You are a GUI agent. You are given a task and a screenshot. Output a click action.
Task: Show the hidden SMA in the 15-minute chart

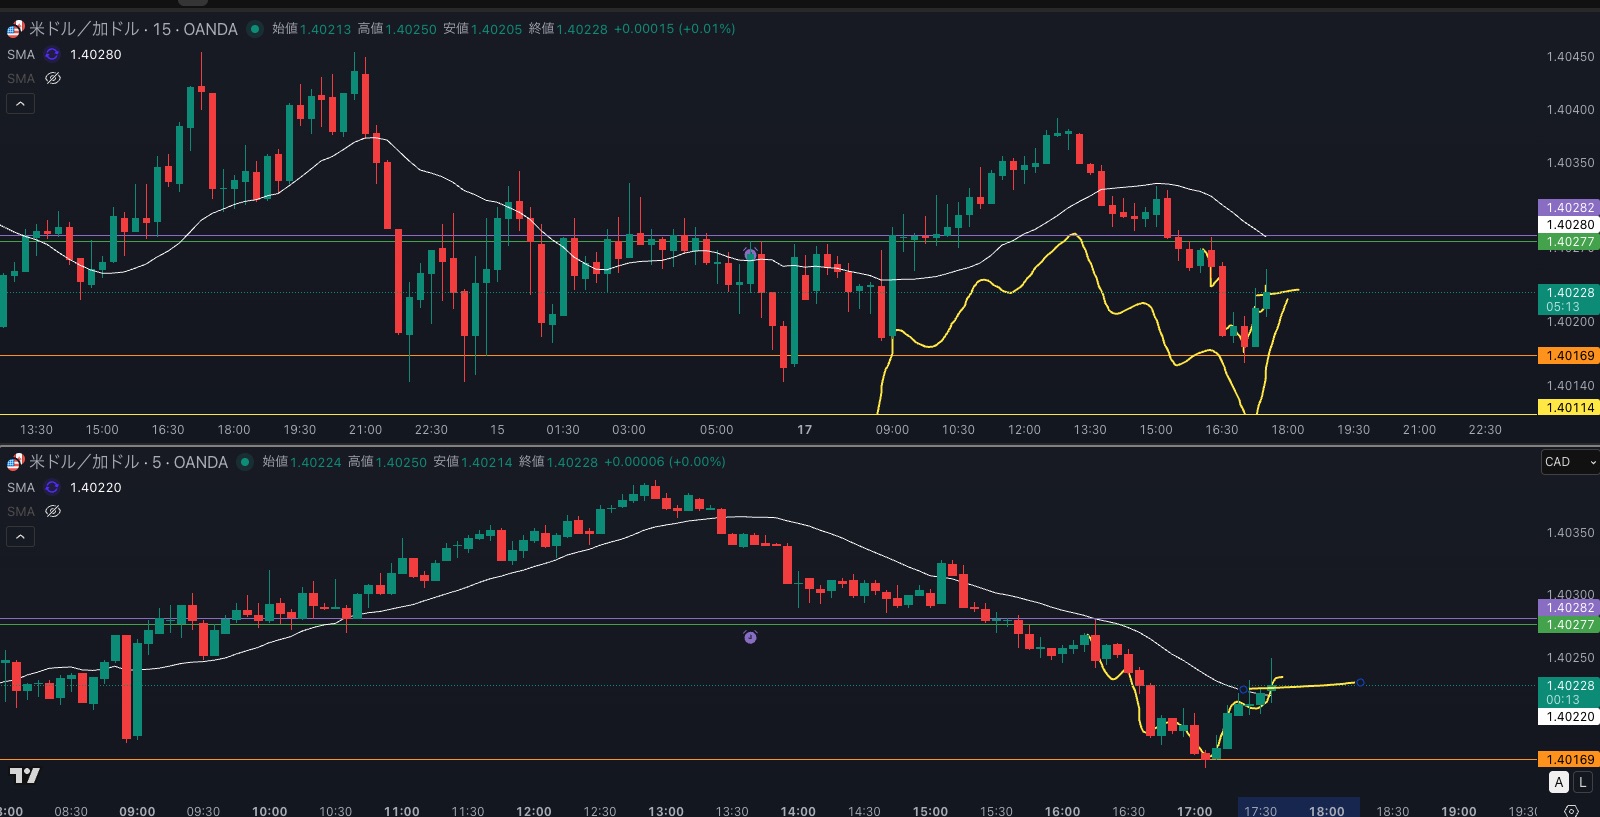click(x=53, y=78)
